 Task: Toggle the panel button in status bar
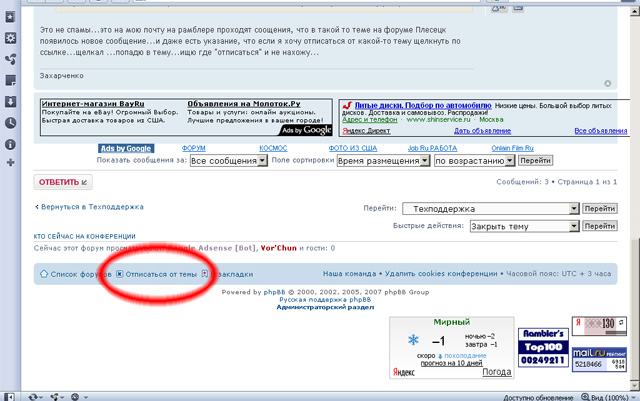click(10, 394)
